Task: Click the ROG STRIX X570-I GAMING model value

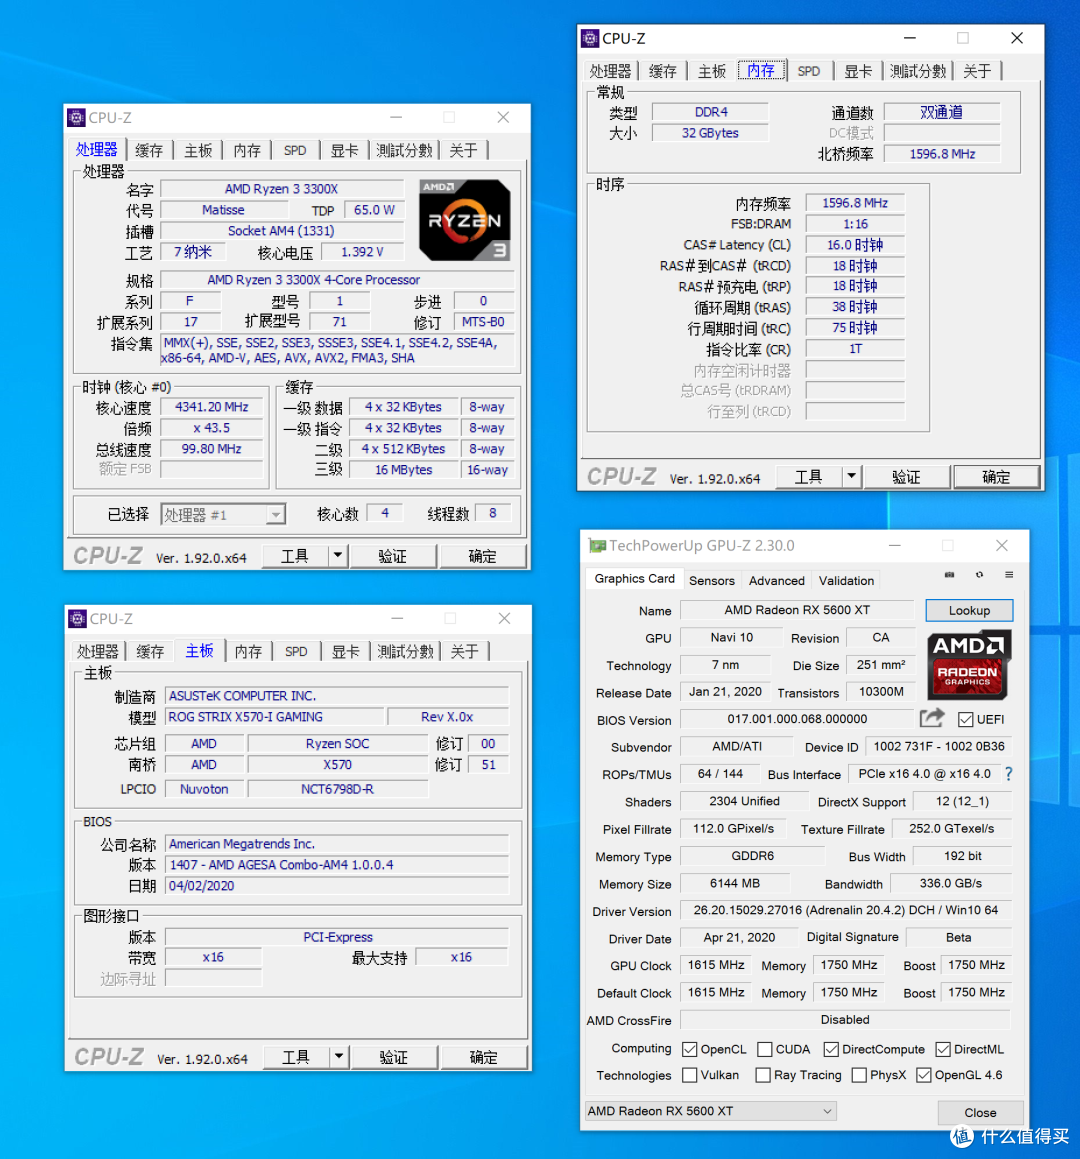Action: tap(274, 716)
